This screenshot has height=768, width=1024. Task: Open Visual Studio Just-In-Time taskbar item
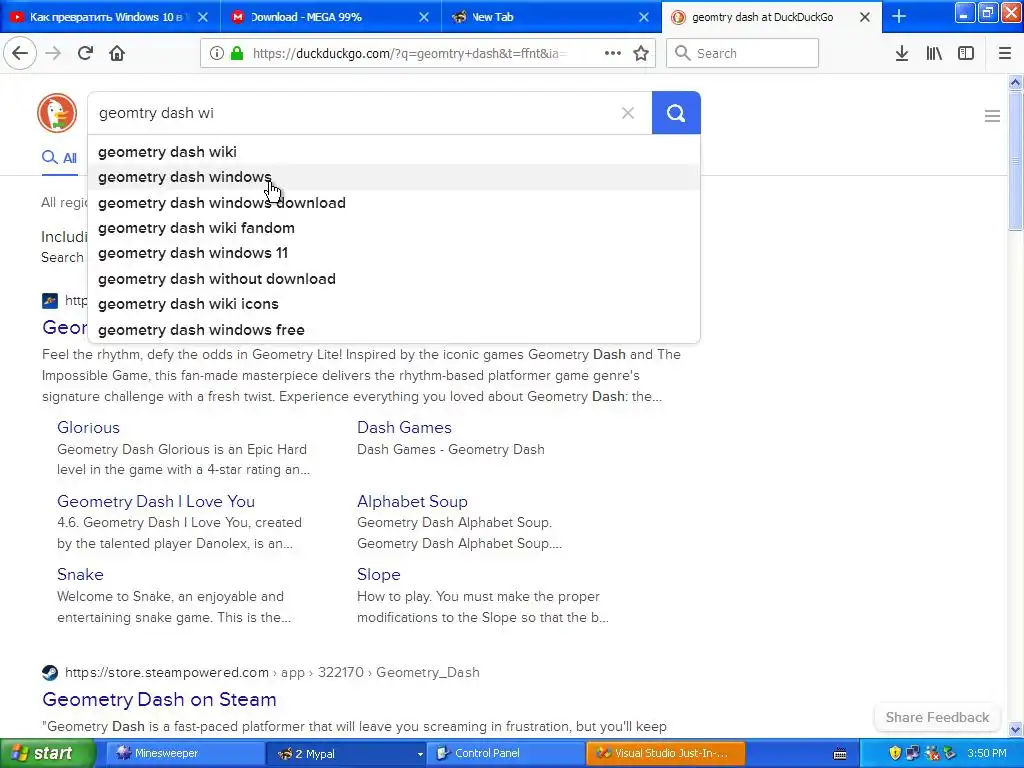pyautogui.click(x=665, y=753)
